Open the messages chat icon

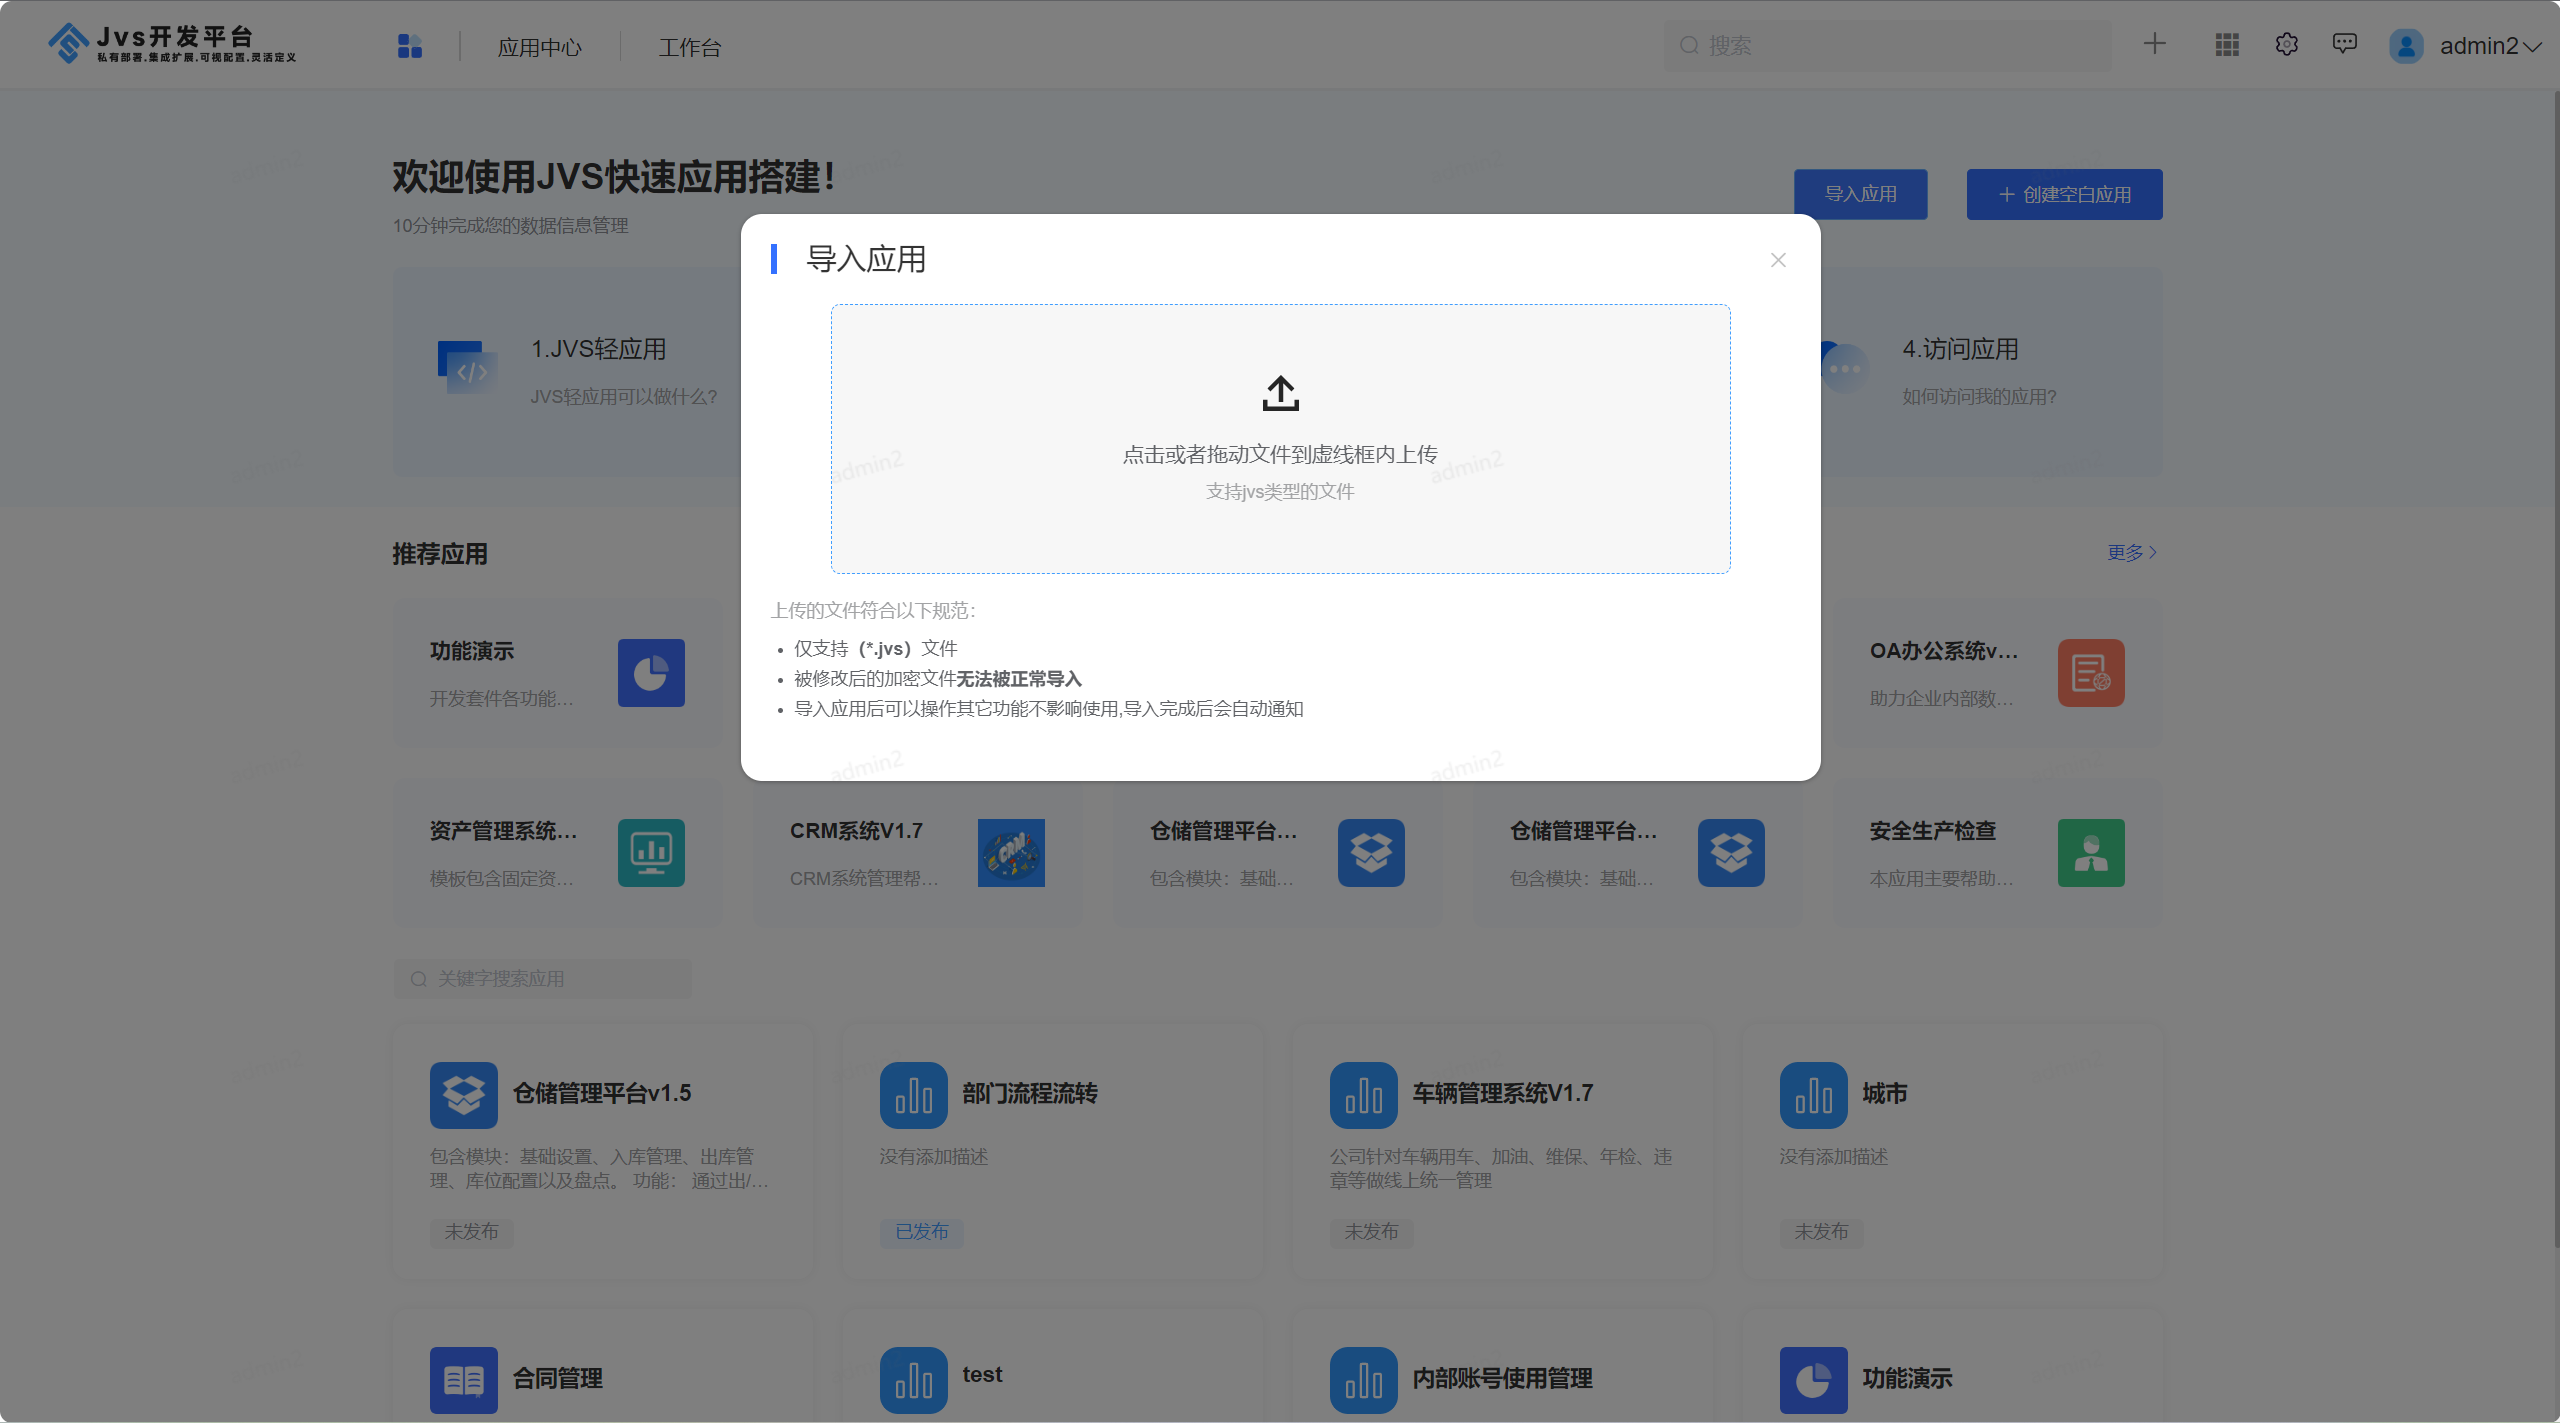(x=2344, y=44)
